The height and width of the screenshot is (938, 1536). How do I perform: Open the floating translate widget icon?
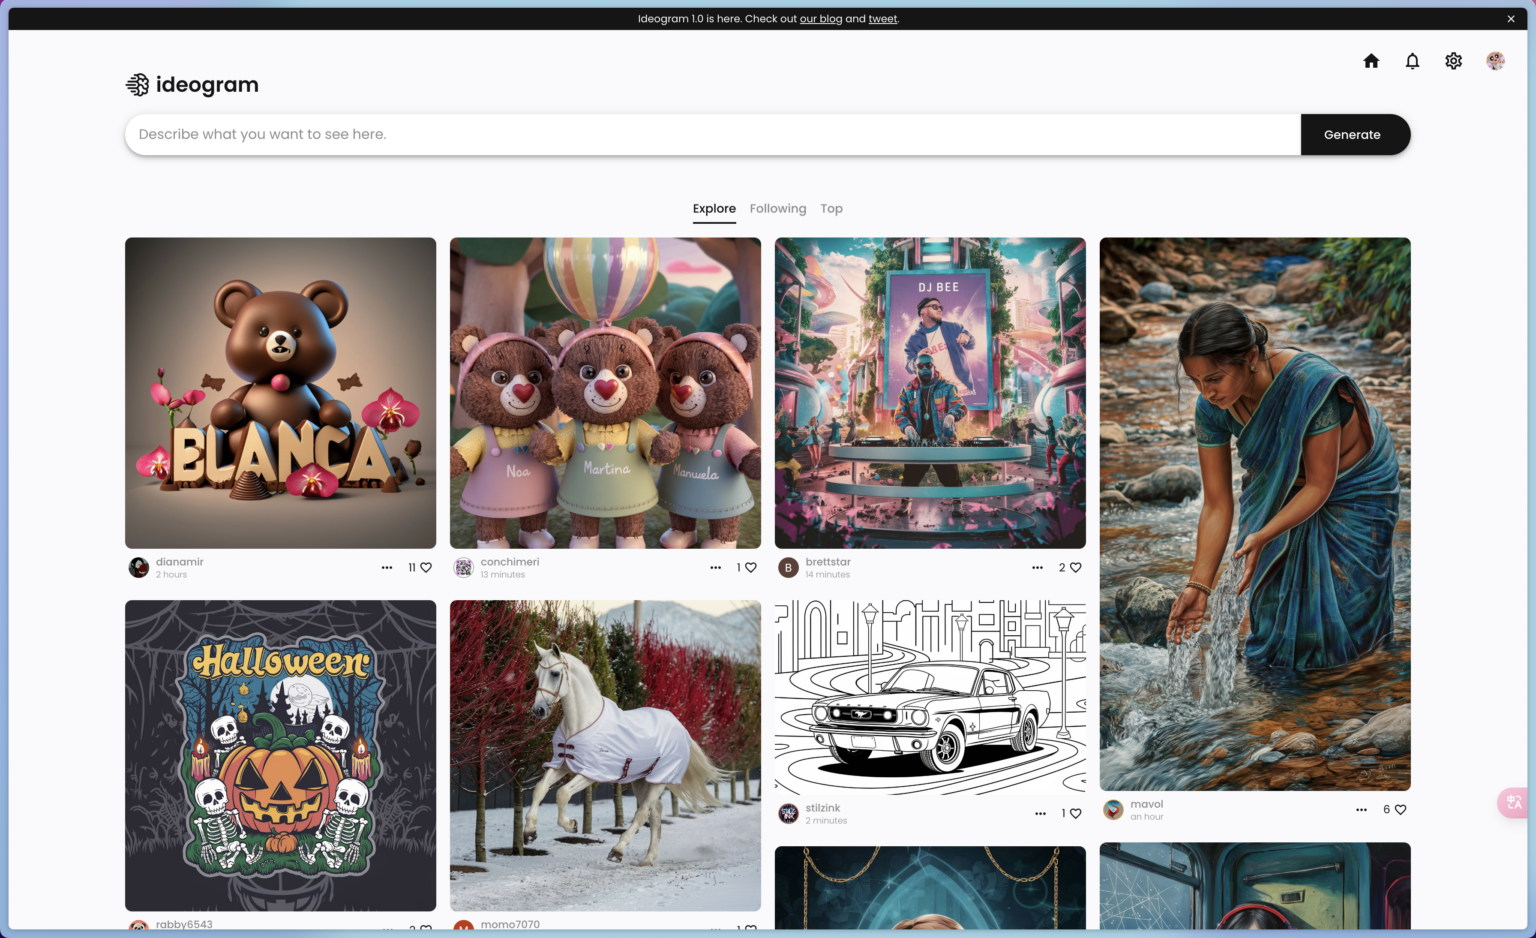[1514, 802]
